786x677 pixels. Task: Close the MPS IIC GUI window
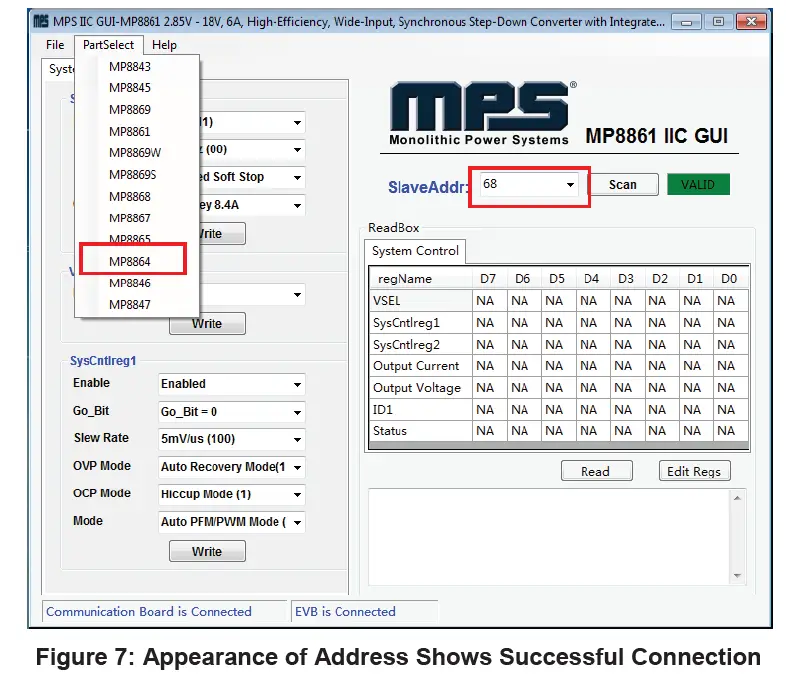(x=751, y=22)
